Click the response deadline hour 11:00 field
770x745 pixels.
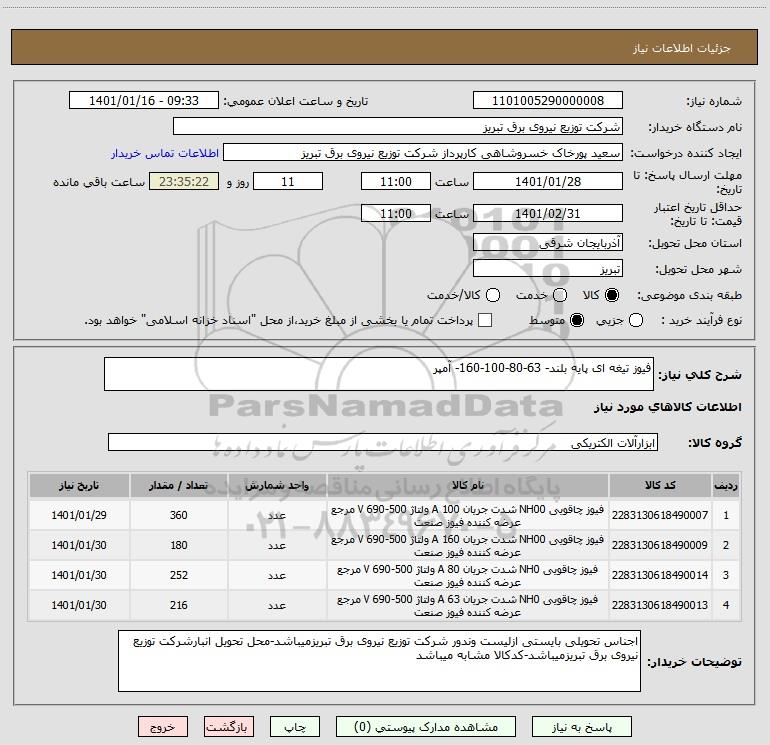396,181
